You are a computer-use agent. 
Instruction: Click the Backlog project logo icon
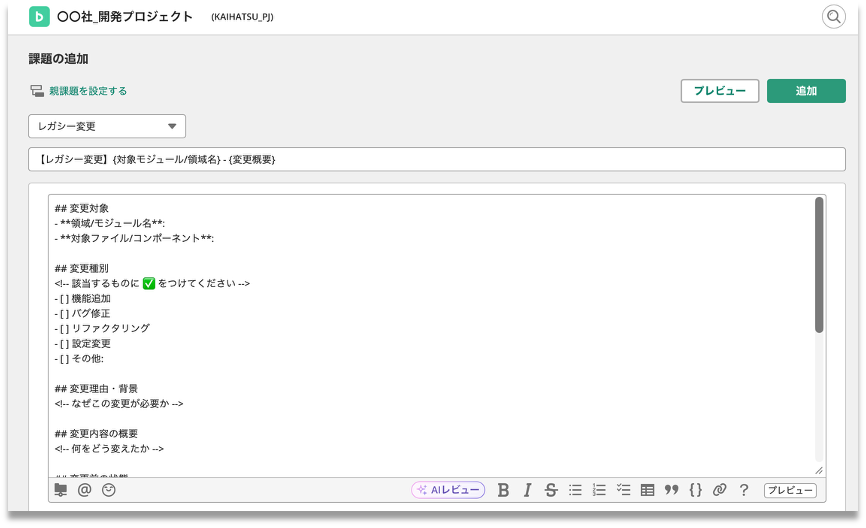tap(39, 17)
